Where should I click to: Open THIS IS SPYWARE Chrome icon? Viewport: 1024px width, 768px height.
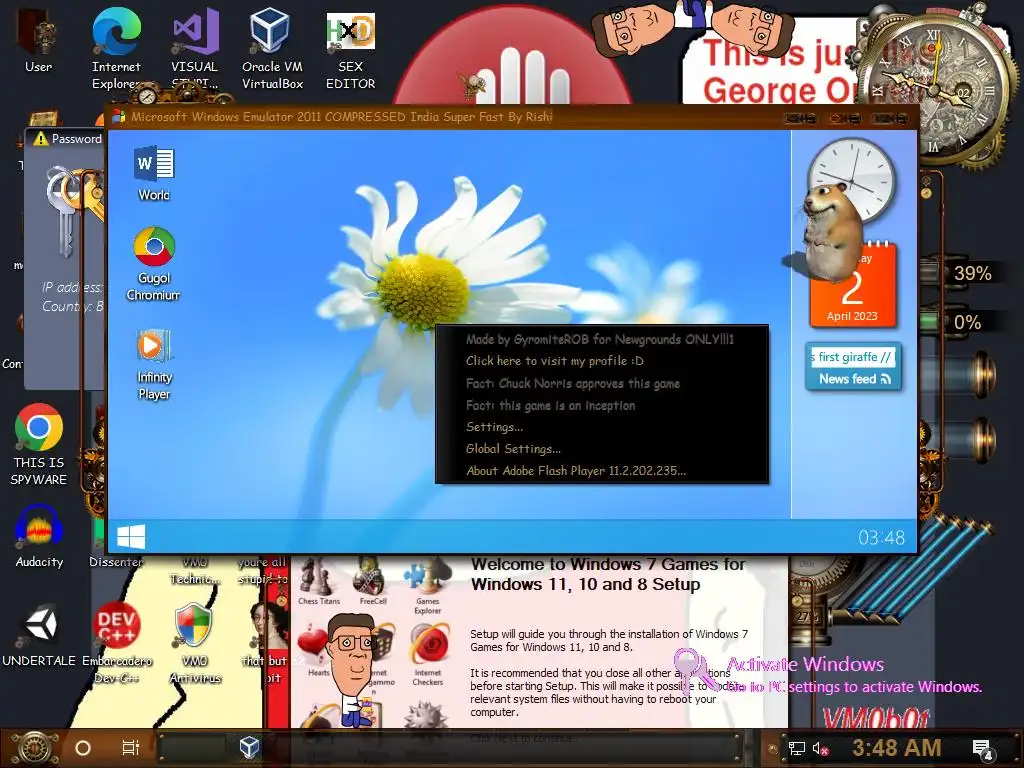coord(39,444)
